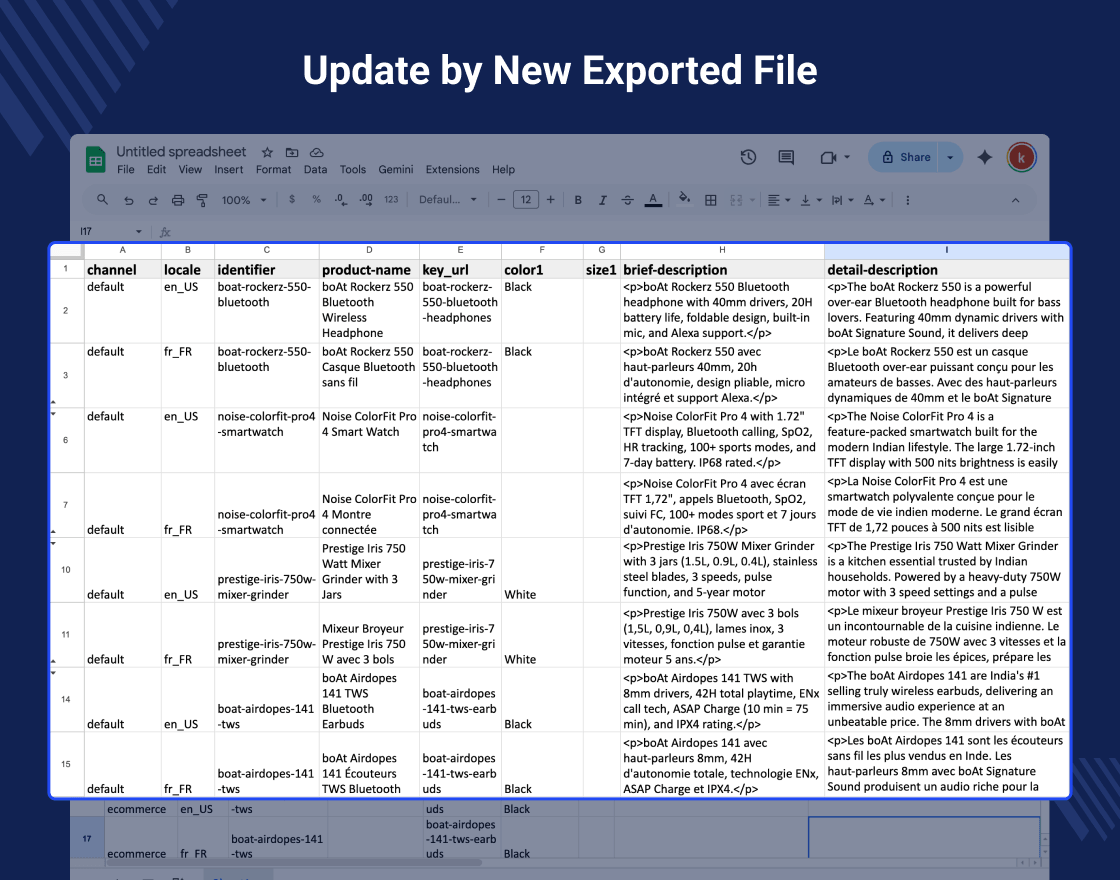Open the text color picker
The image size is (1120, 880).
coord(653,201)
